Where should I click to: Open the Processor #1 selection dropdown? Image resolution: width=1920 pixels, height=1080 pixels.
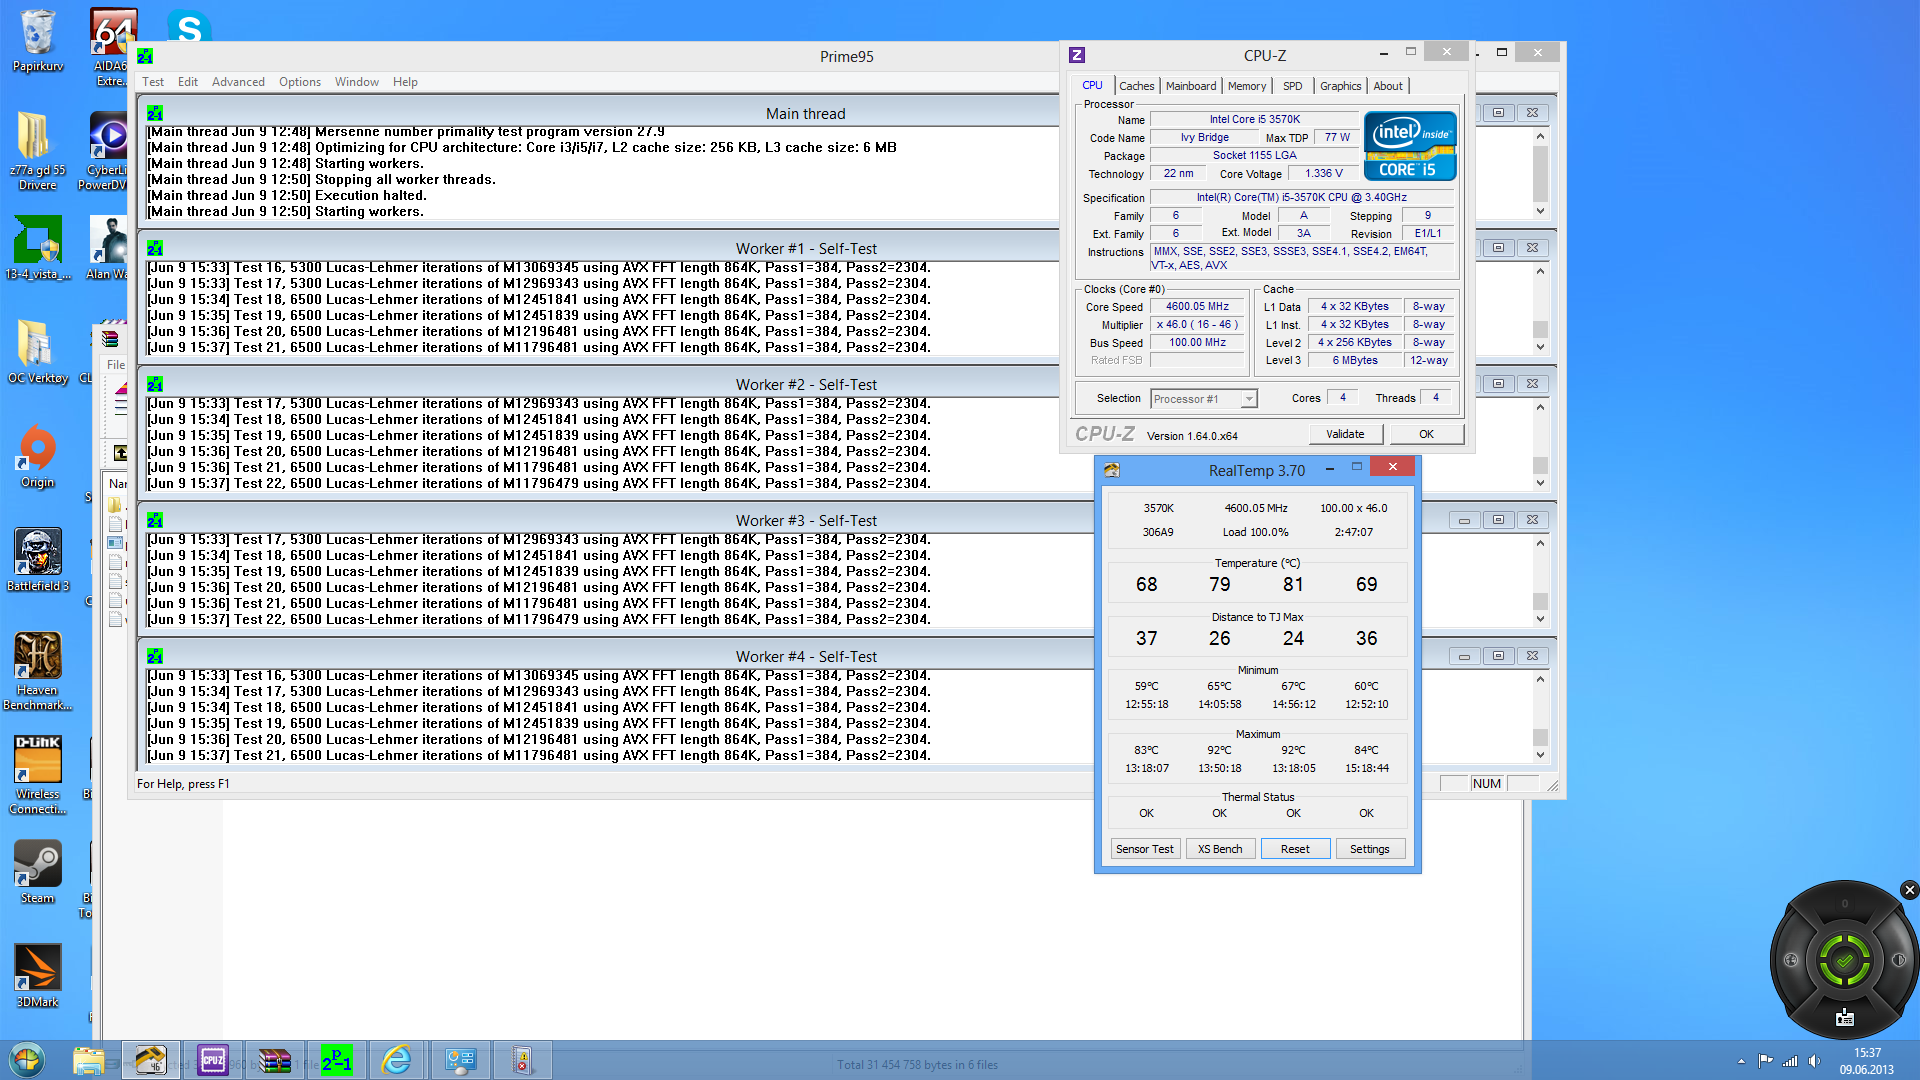[x=1203, y=399]
